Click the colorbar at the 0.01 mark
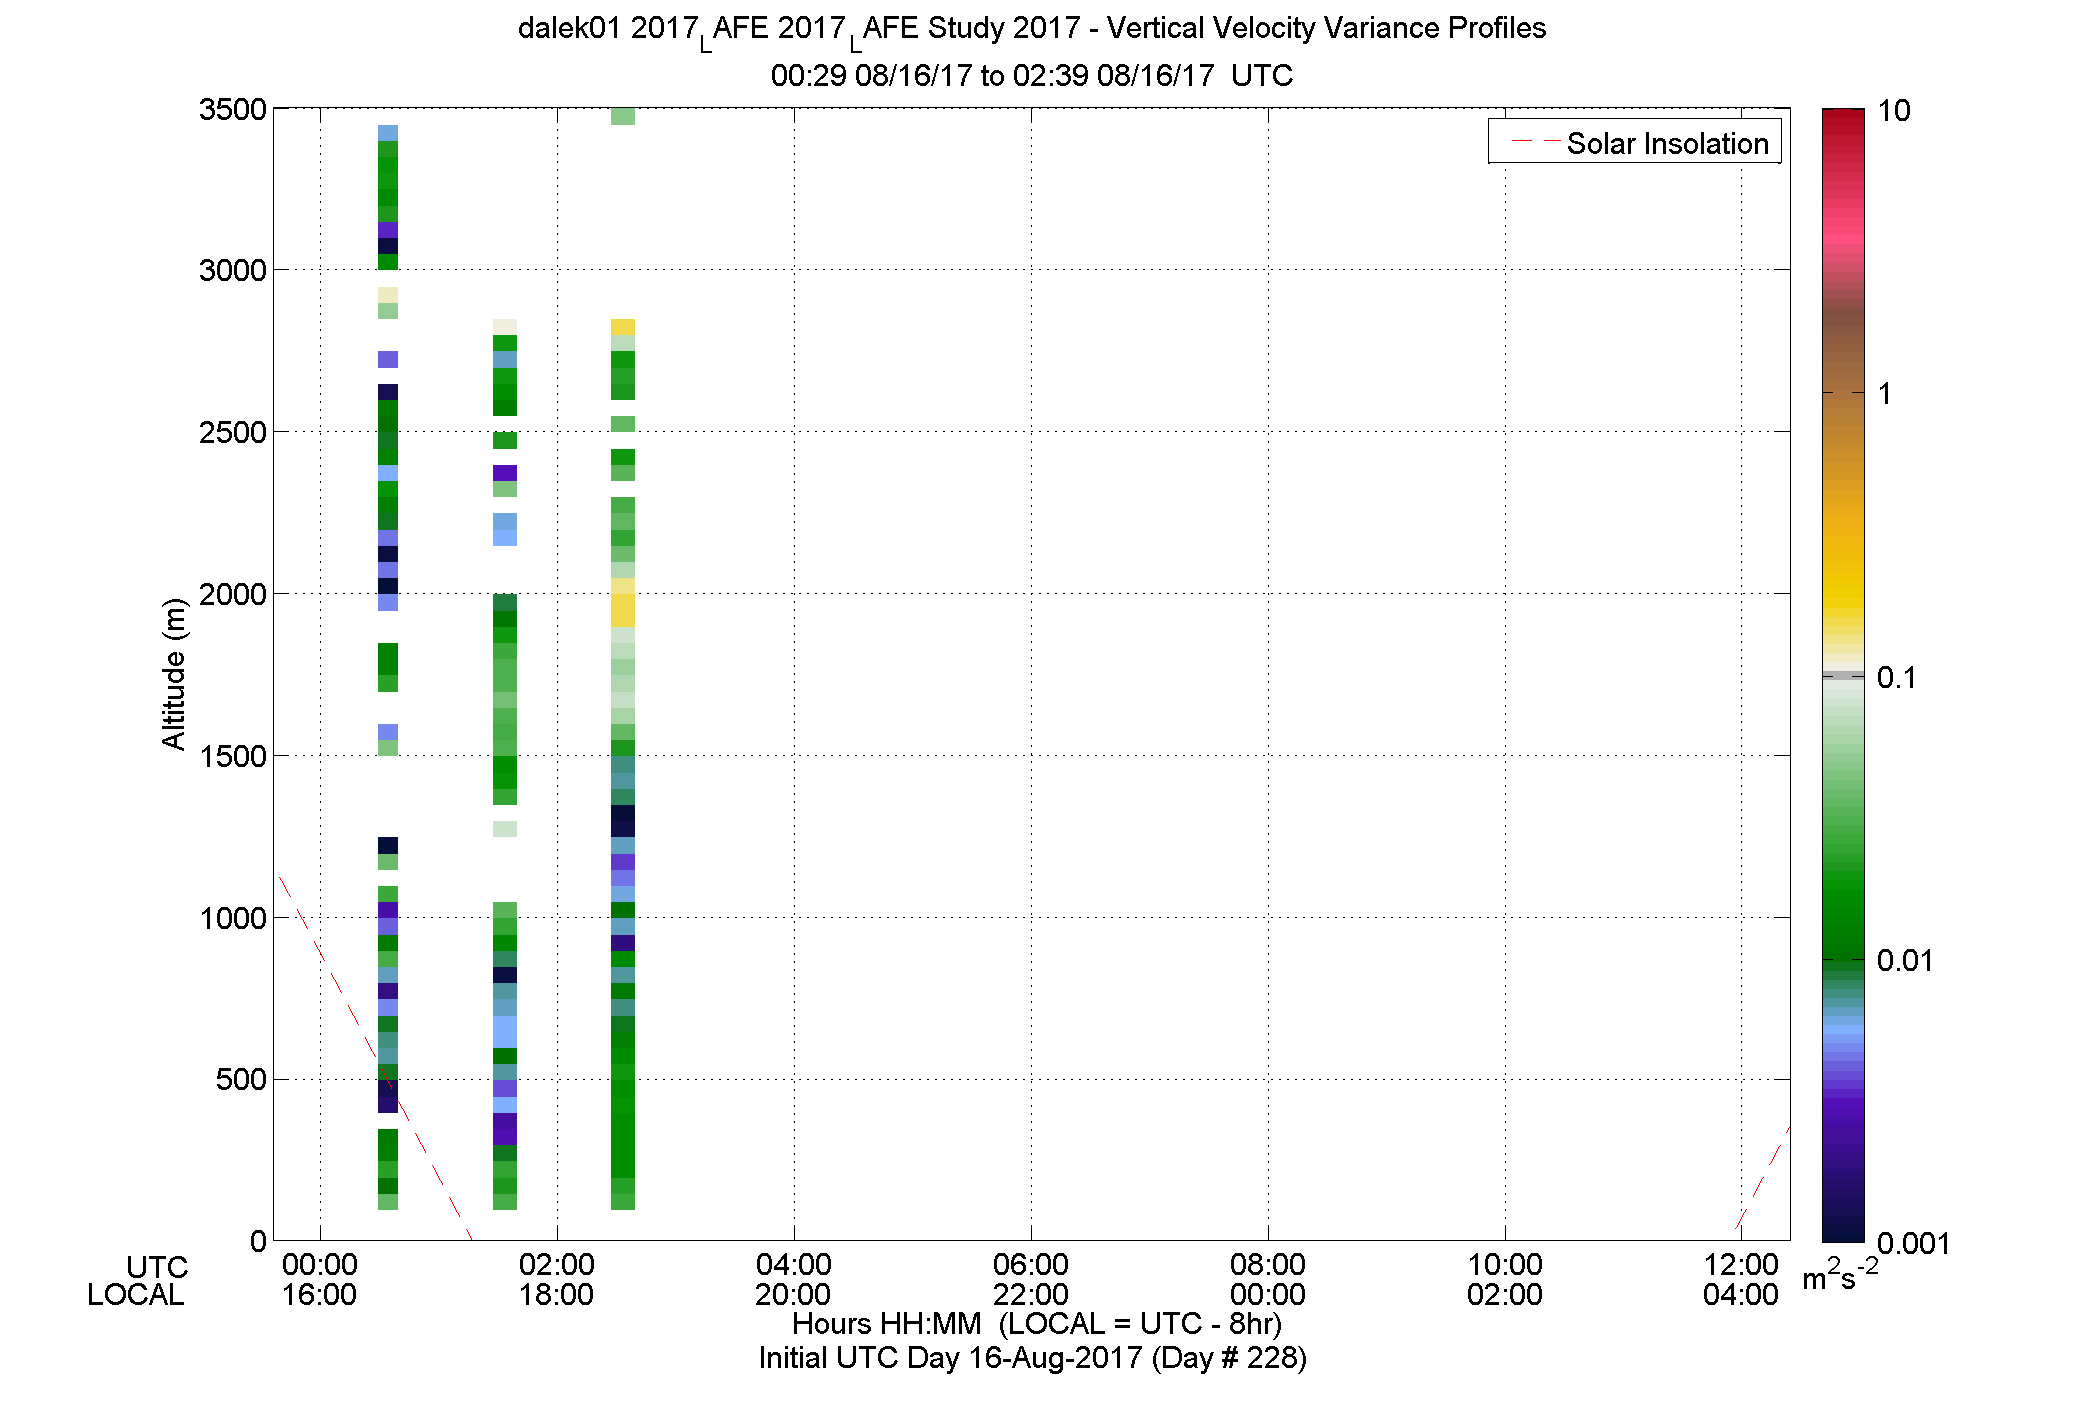Image resolution: width=2098 pixels, height=1425 pixels. point(1843,960)
